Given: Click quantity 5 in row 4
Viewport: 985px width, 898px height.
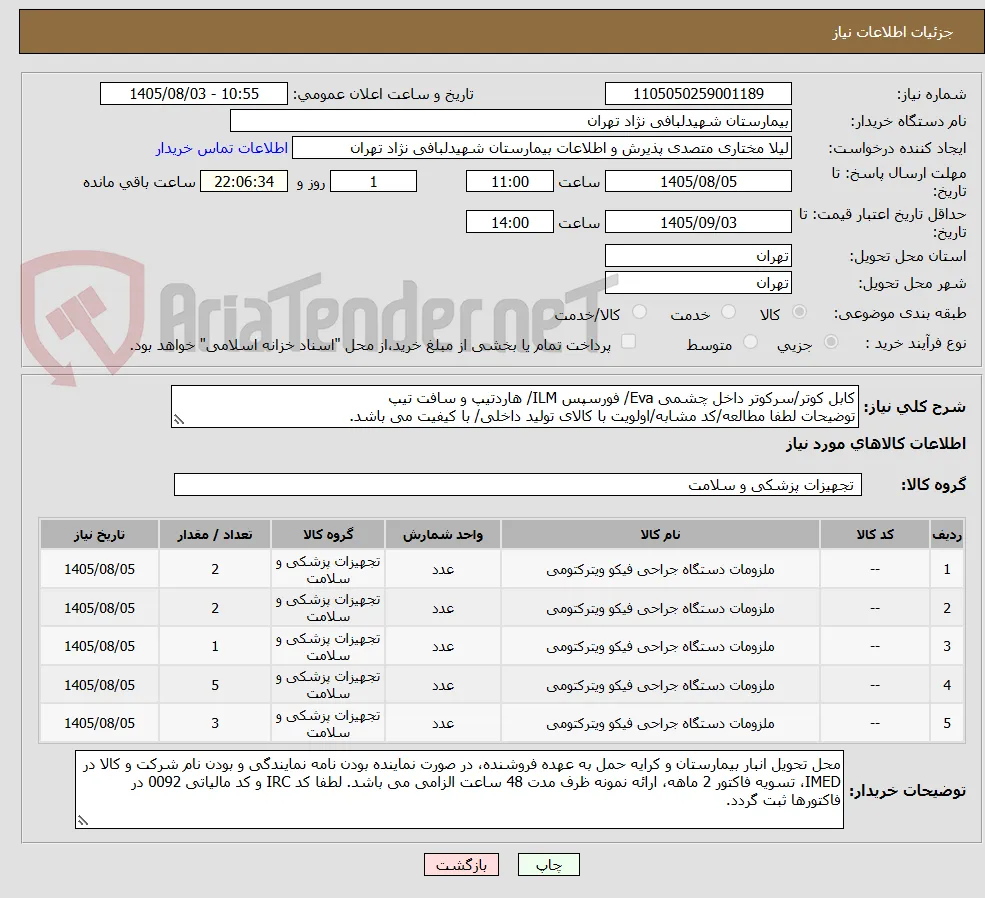Looking at the screenshot, I should [x=215, y=685].
